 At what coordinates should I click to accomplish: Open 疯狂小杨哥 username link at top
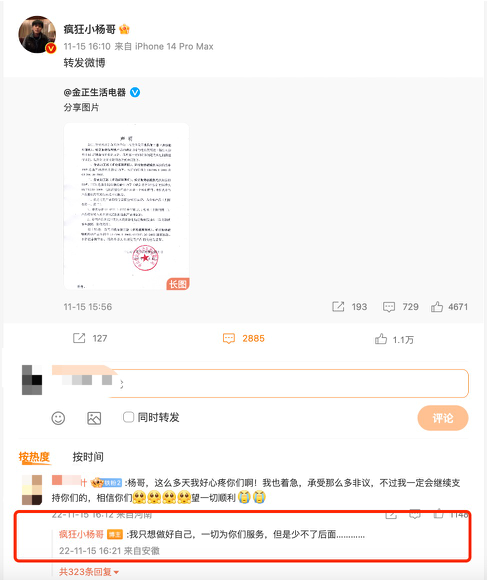coord(90,29)
